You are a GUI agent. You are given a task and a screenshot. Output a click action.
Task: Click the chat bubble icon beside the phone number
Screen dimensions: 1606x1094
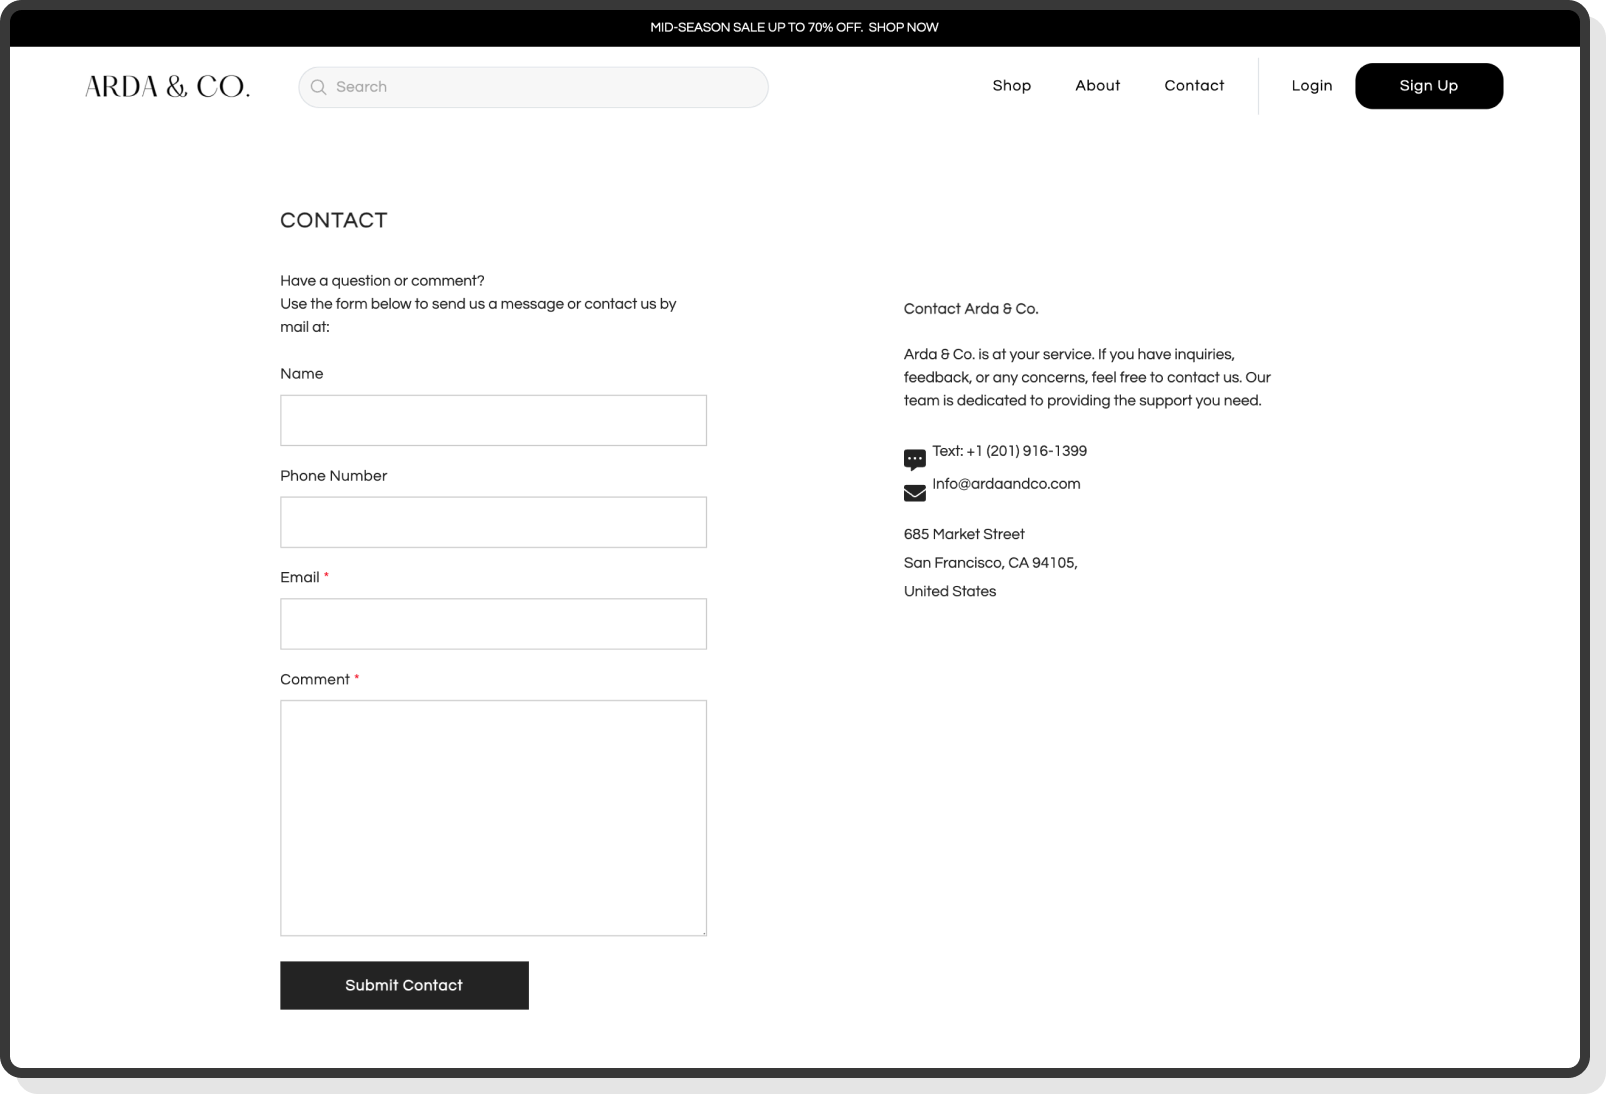(914, 459)
